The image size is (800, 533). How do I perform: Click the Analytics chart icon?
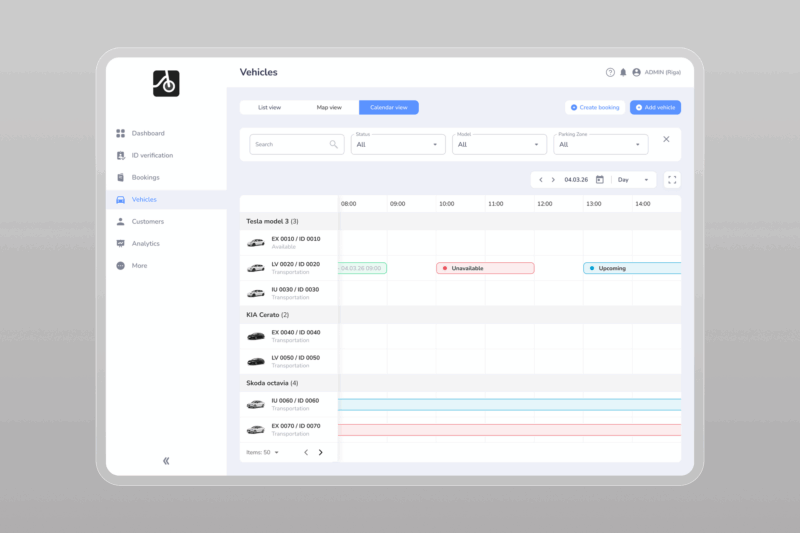[120, 243]
